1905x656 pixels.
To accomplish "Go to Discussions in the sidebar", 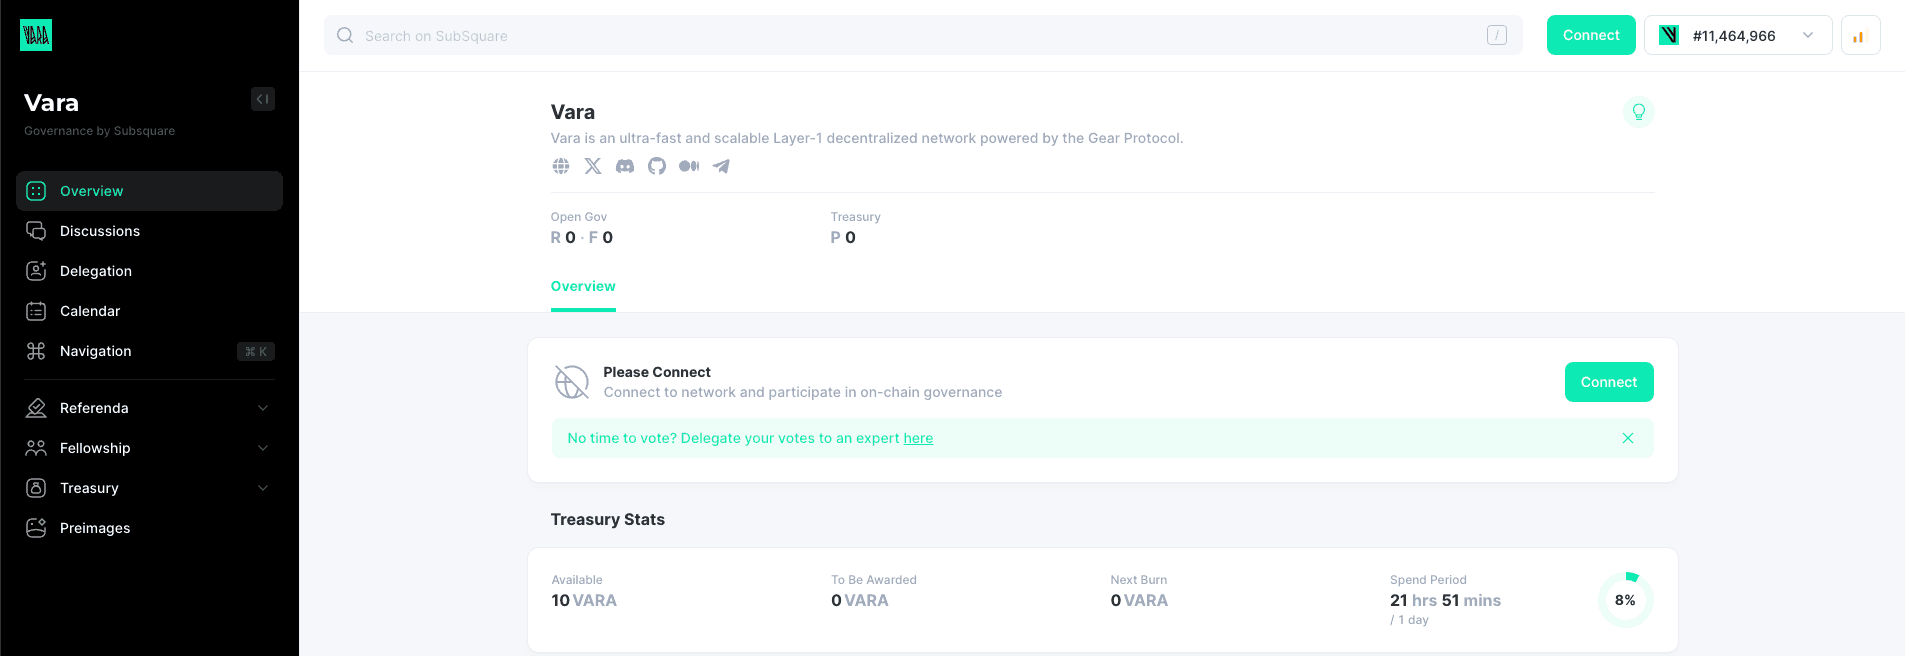I will pyautogui.click(x=100, y=231).
